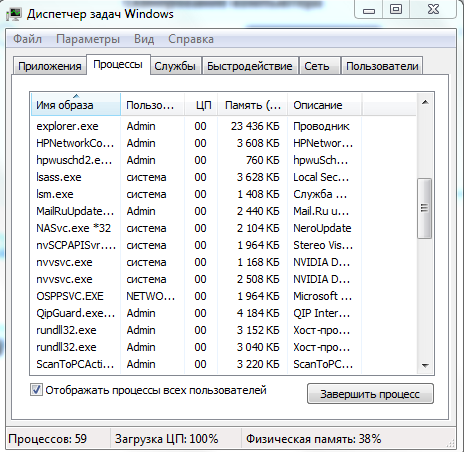Click the NETWO... user cell
464x452 pixels.
[150, 296]
